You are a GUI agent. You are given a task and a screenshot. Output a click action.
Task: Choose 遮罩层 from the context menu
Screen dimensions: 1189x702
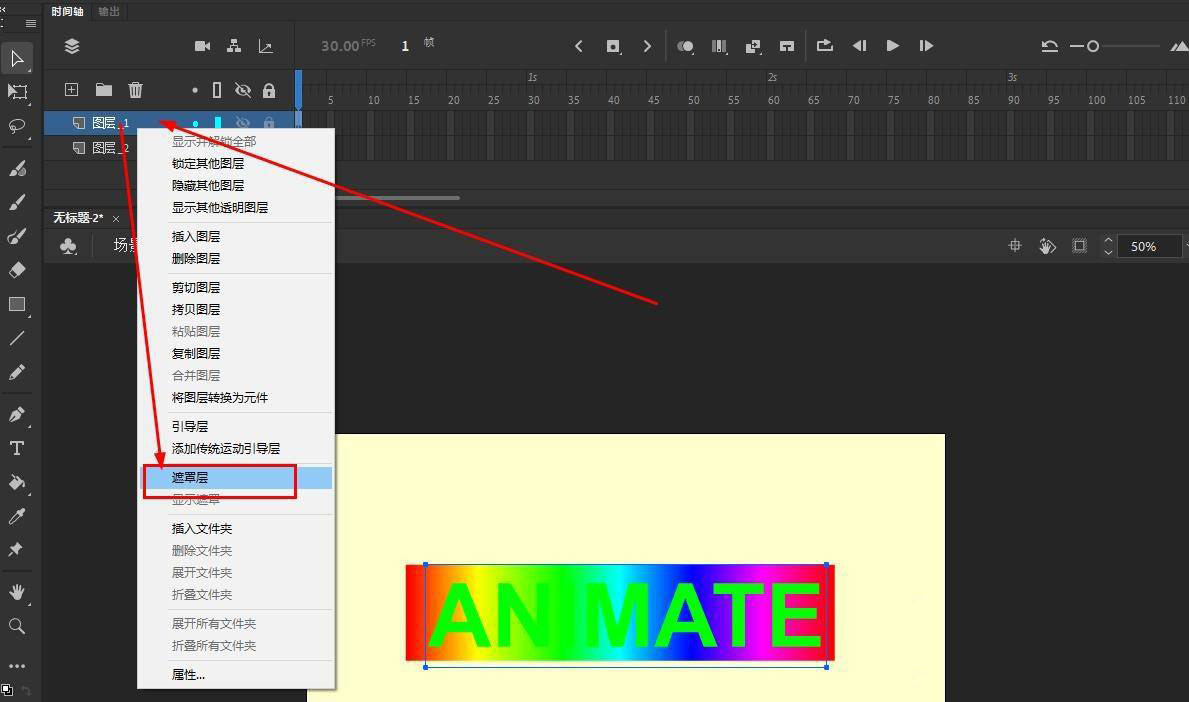237,478
